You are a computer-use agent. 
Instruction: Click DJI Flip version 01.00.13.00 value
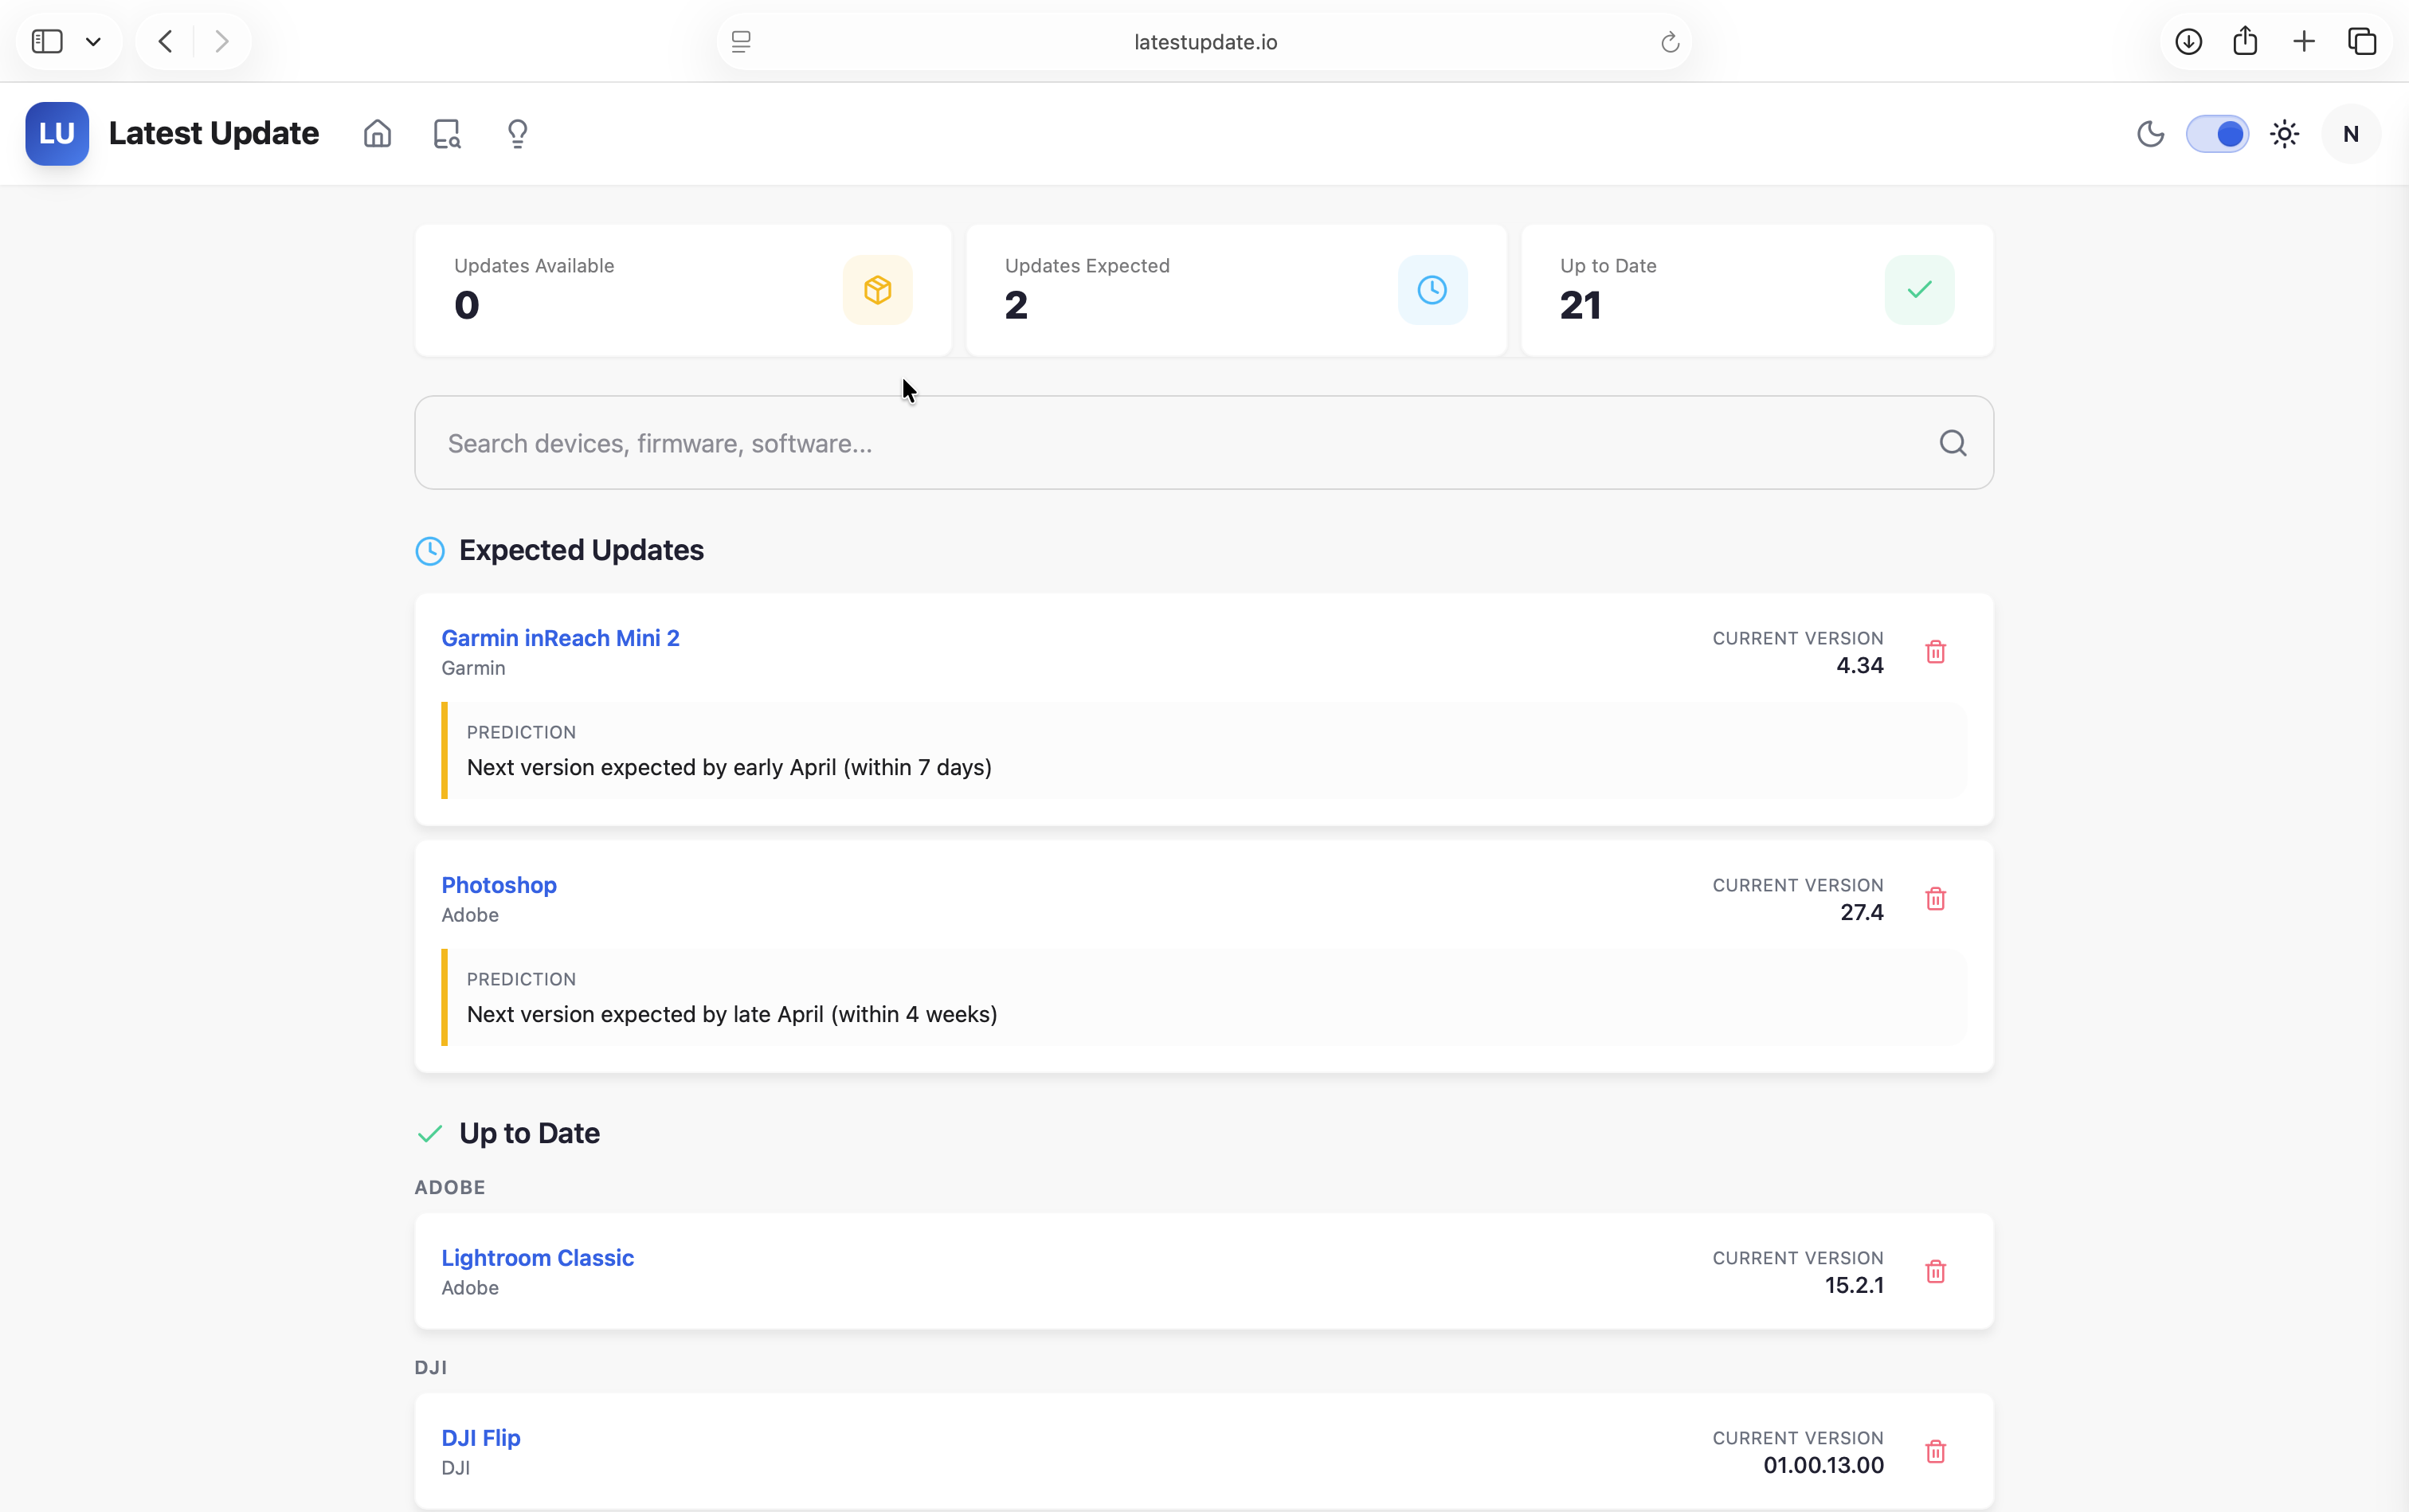(x=1823, y=1465)
